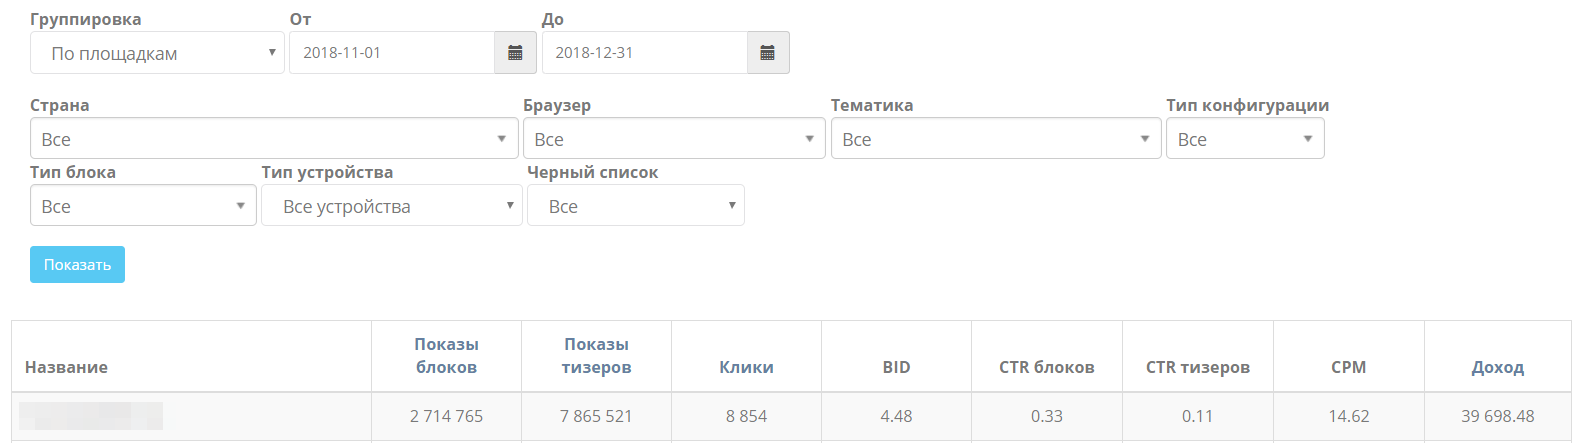1581x443 pixels.
Task: Sort table by Доход column
Action: point(1498,367)
